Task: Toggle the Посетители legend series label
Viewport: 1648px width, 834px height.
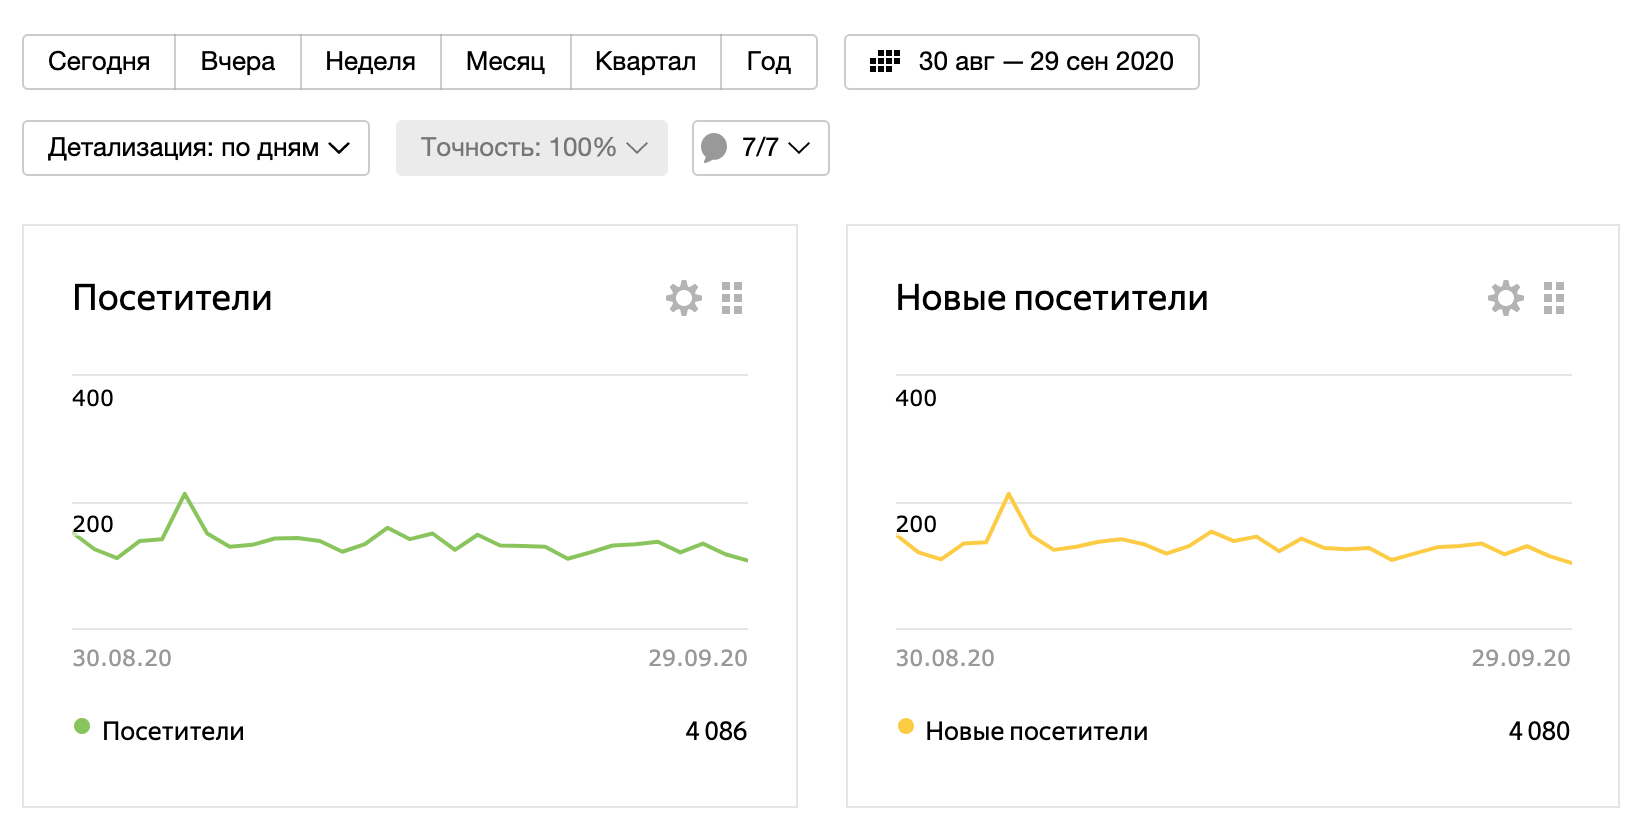Action: [x=173, y=731]
